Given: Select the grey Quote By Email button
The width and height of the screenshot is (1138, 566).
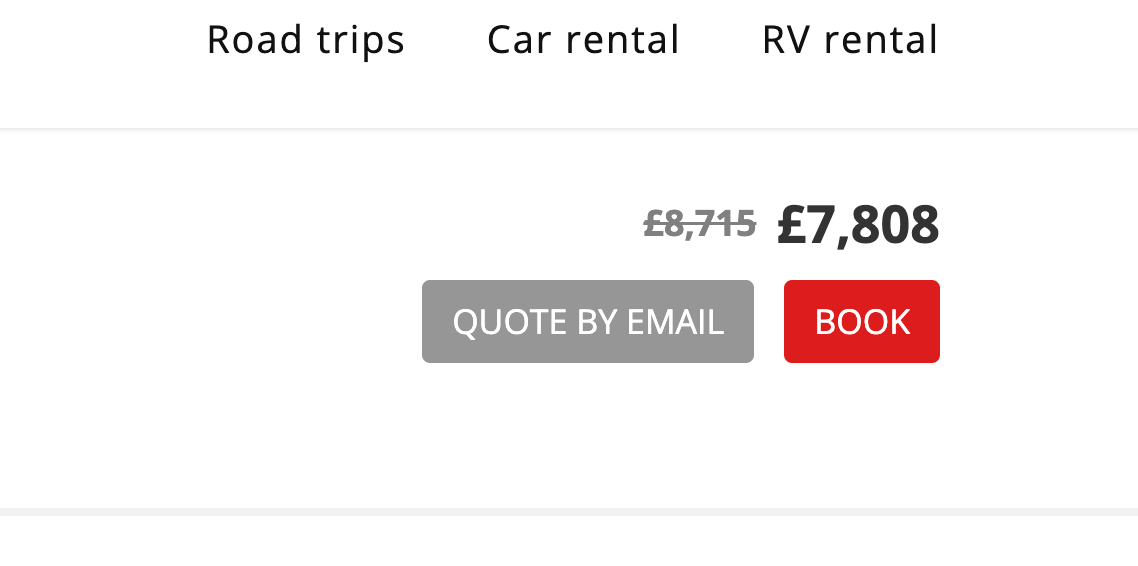Looking at the screenshot, I should tap(588, 321).
